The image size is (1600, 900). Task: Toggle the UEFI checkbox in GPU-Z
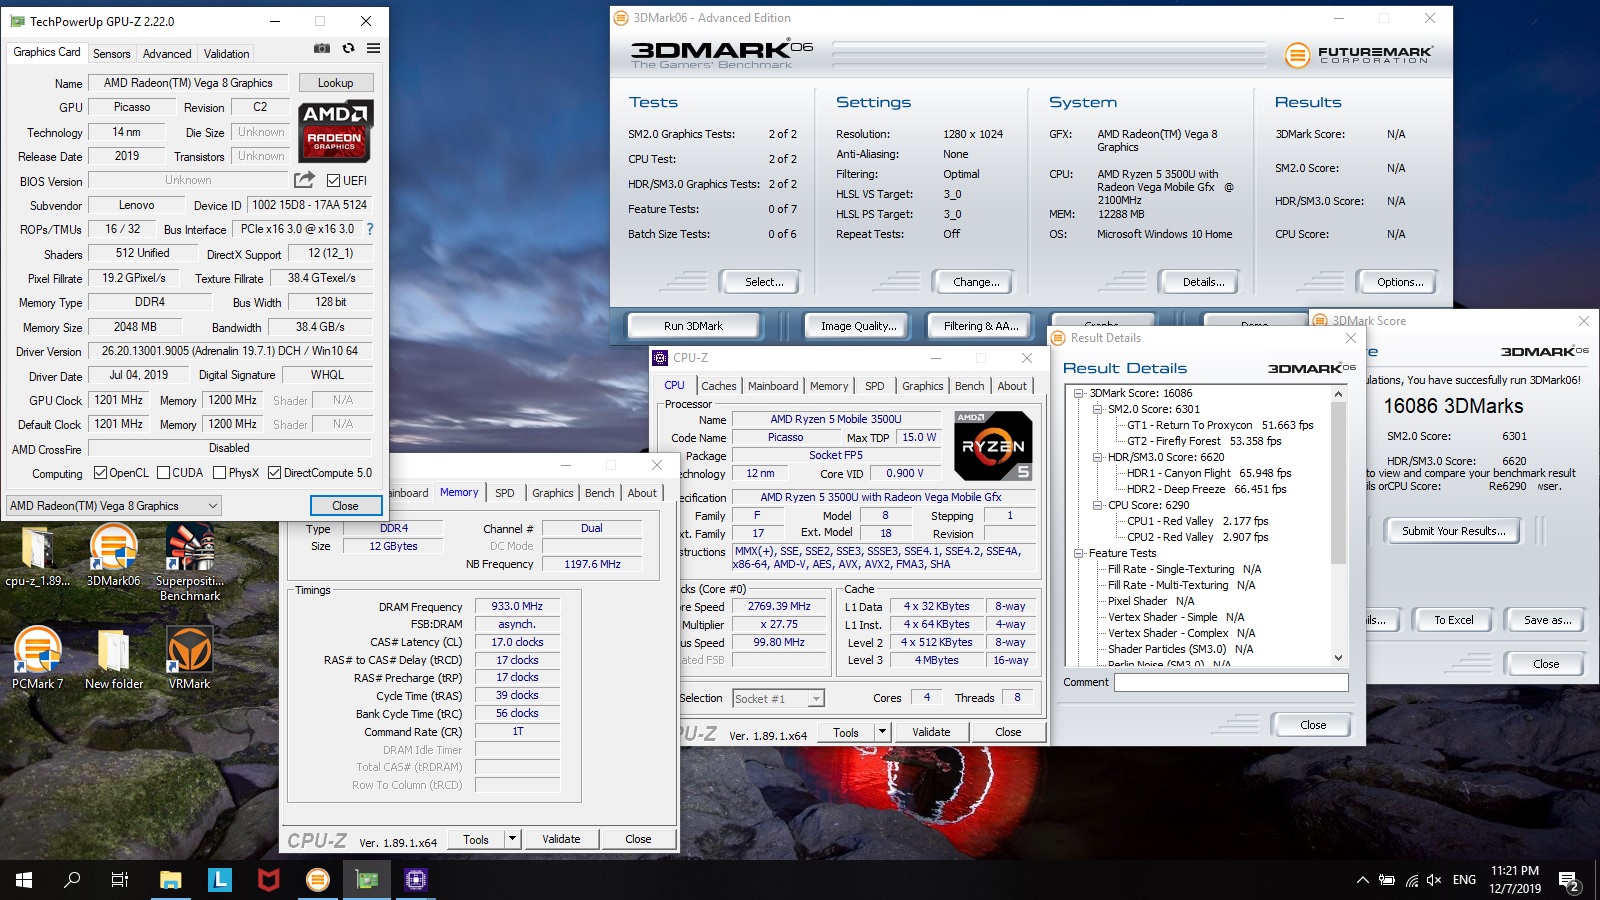point(334,181)
